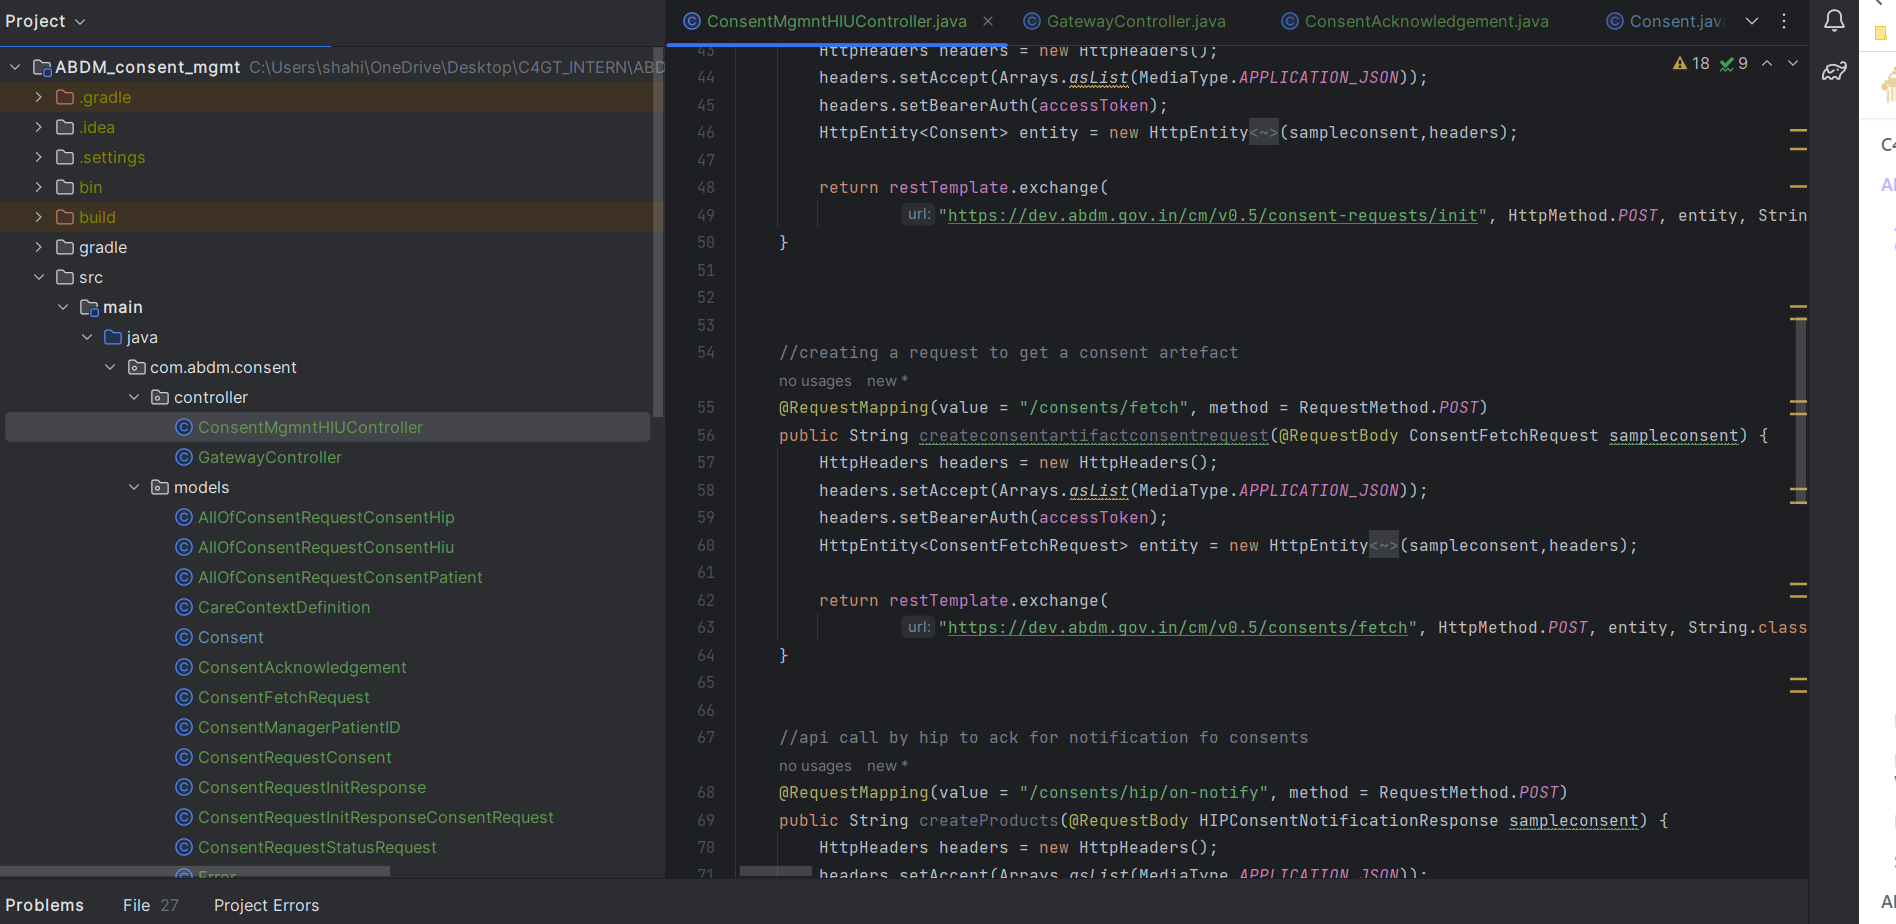Open the Notifications bell panel

click(x=1834, y=21)
